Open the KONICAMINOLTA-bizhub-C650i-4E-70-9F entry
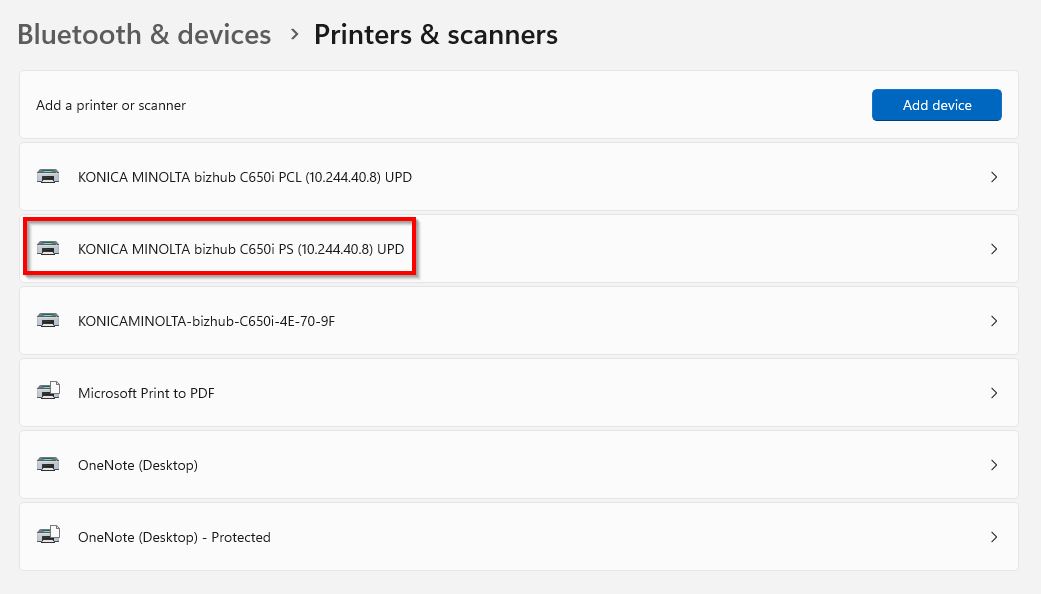 [206, 321]
